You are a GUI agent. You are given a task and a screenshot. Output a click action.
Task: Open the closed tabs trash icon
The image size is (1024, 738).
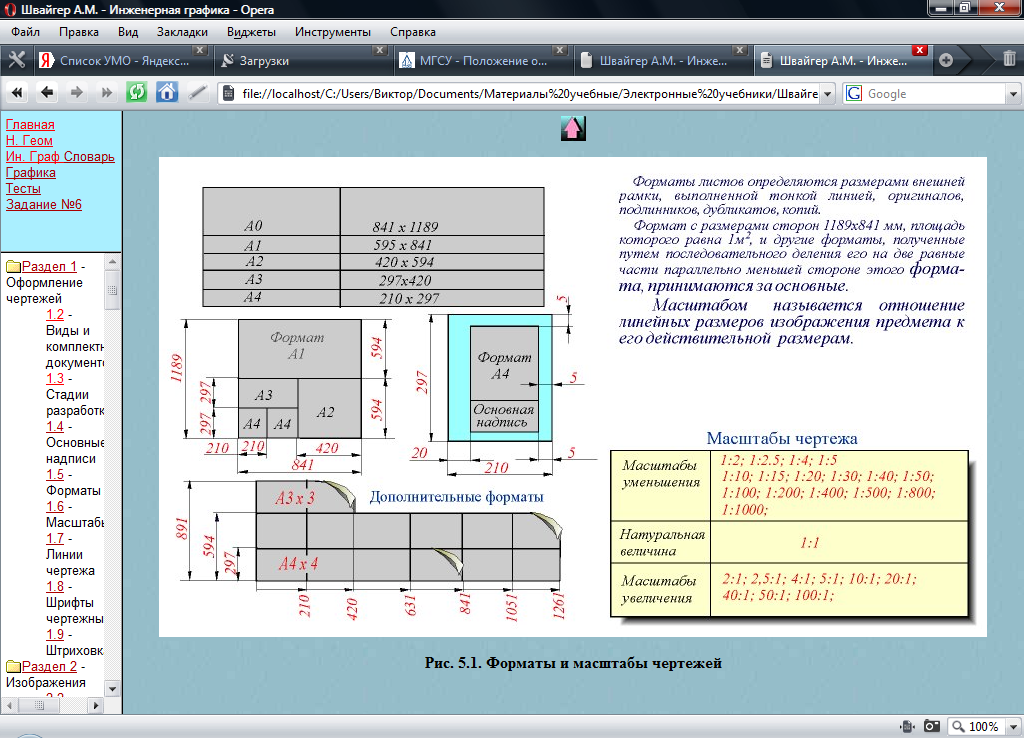pyautogui.click(x=1009, y=59)
